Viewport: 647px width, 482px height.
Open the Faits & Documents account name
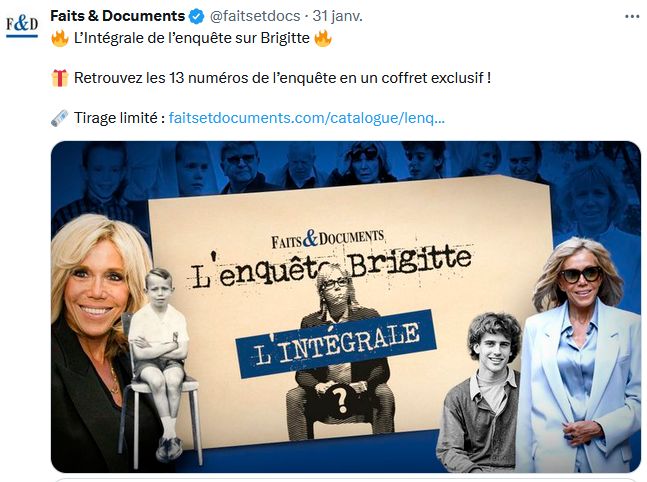[x=118, y=16]
